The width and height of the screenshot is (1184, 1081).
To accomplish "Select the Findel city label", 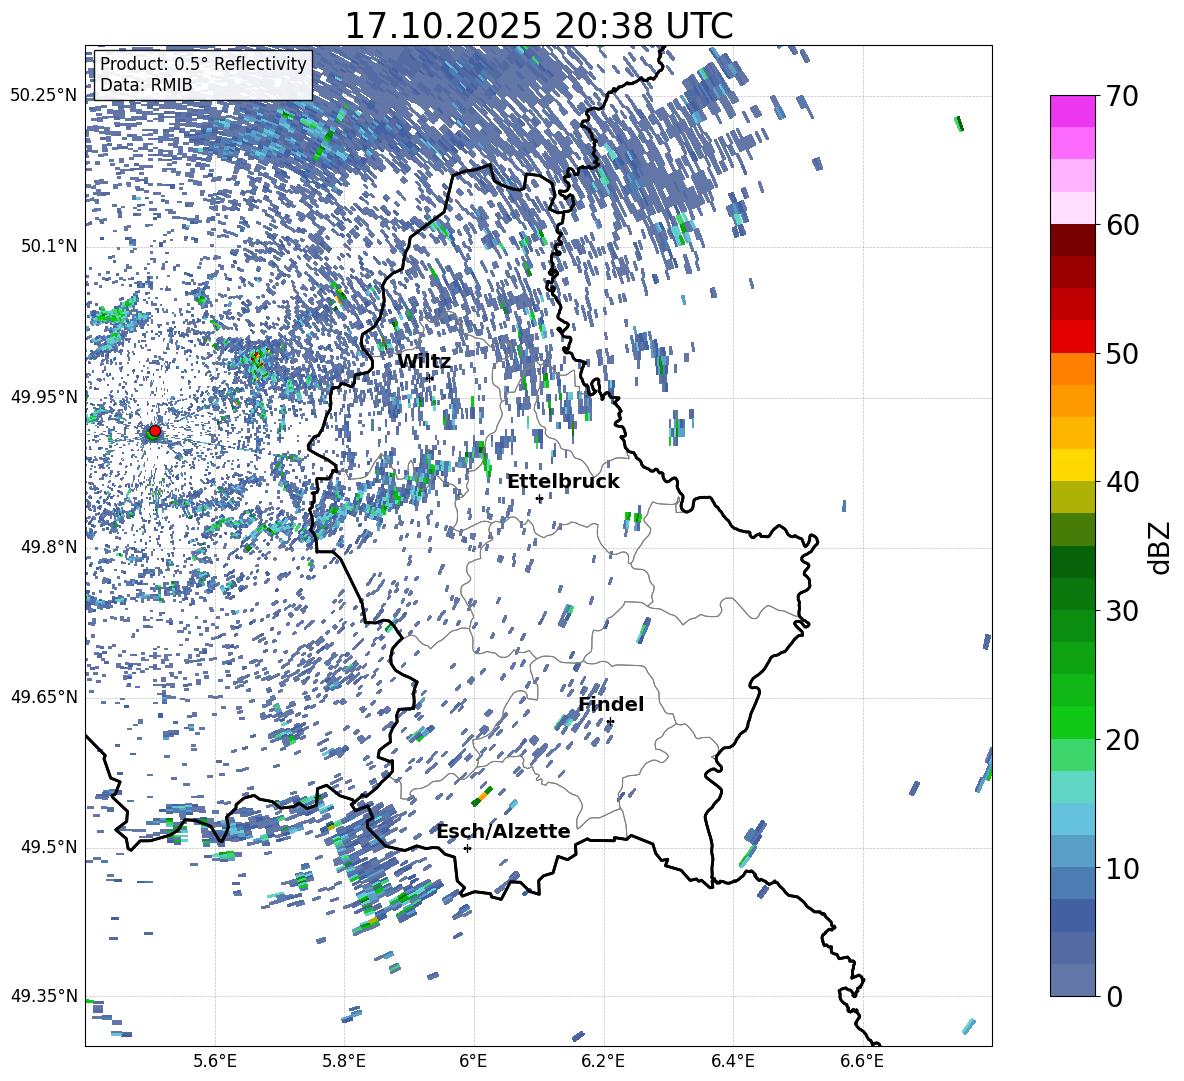I will (610, 704).
